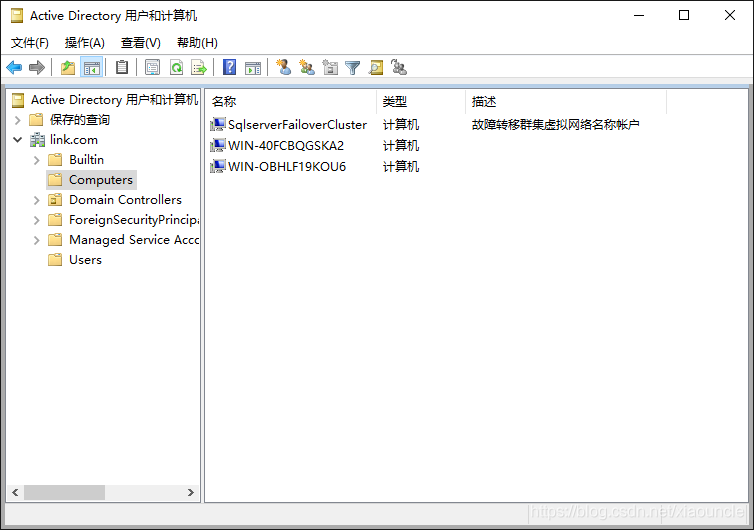Select the root Active Directory 用户和计算机 node
The width and height of the screenshot is (754, 530).
coord(114,100)
